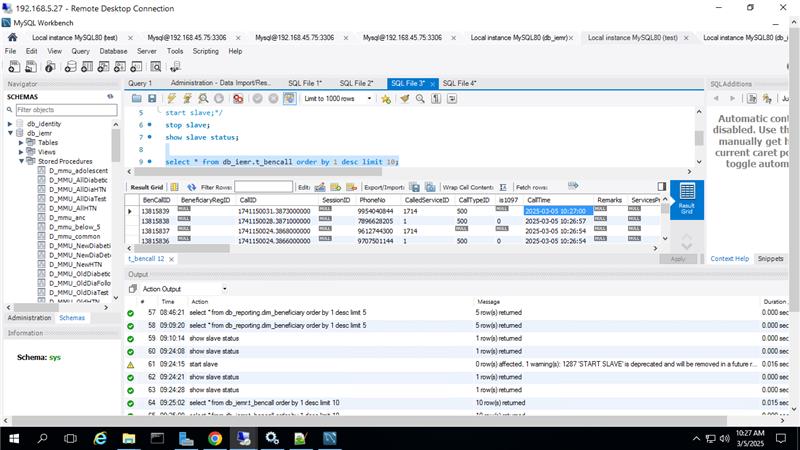Screen dimensions: 800x450
Task: Create a new SQL tab from main toolbar
Action: (x=14, y=67)
